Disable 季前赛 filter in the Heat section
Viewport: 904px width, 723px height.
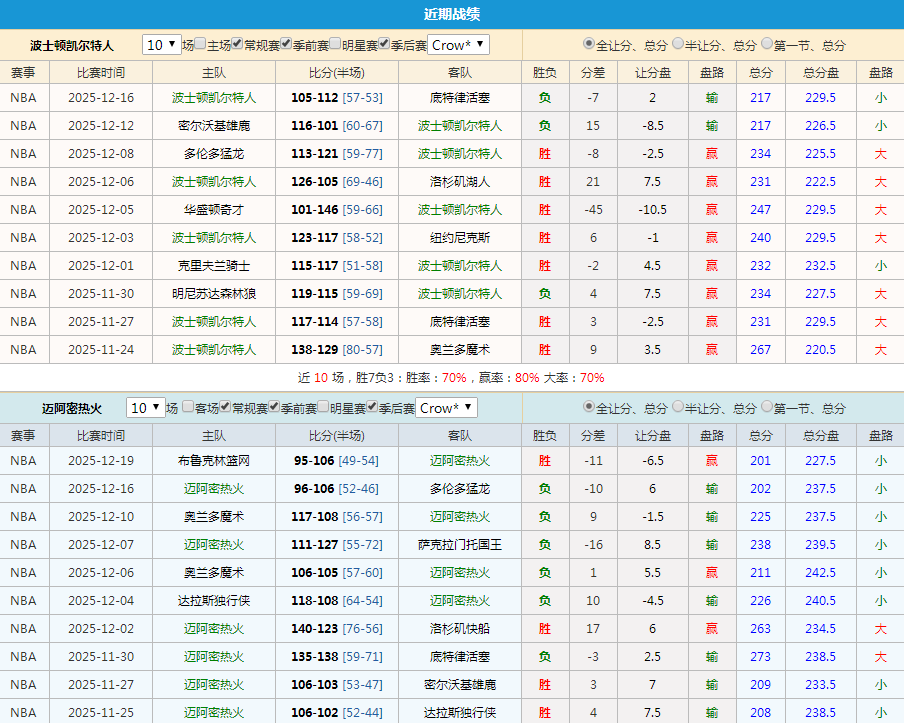click(273, 407)
